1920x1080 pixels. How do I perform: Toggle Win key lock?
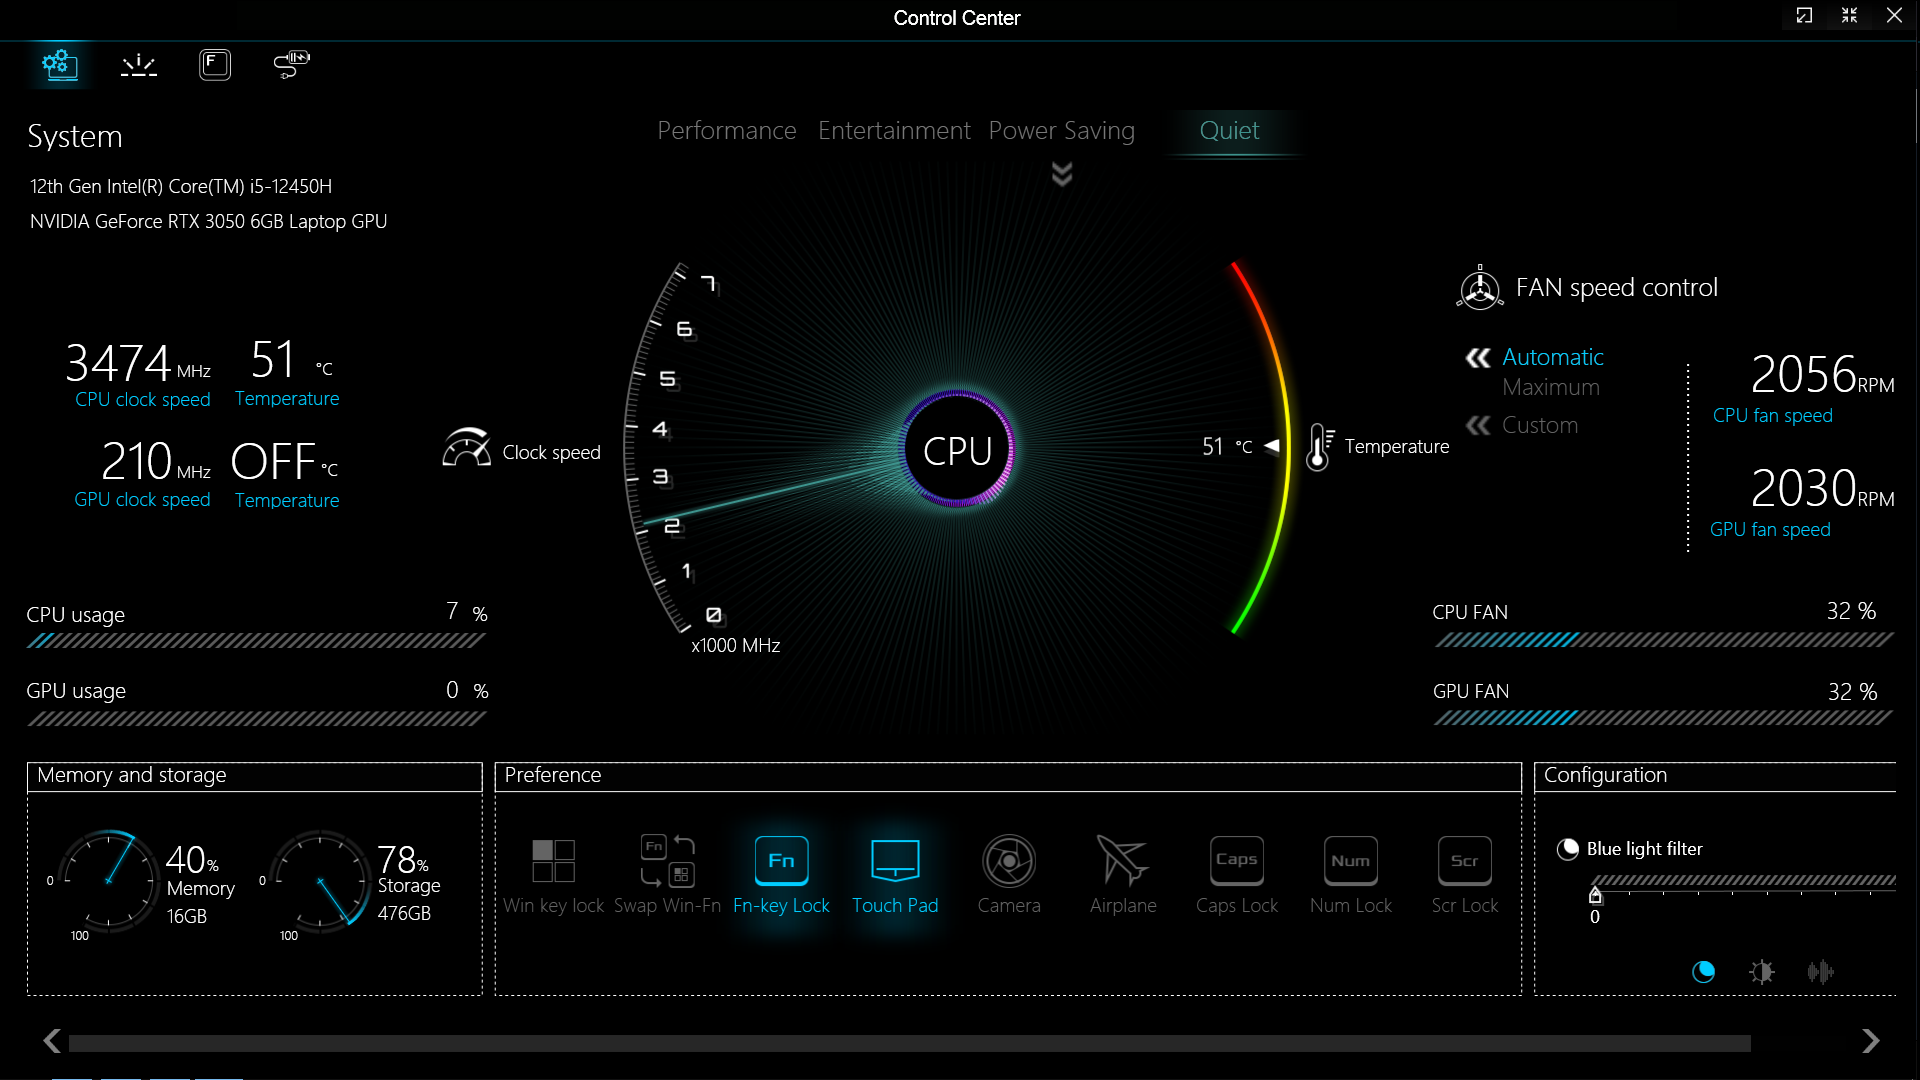[x=553, y=862]
